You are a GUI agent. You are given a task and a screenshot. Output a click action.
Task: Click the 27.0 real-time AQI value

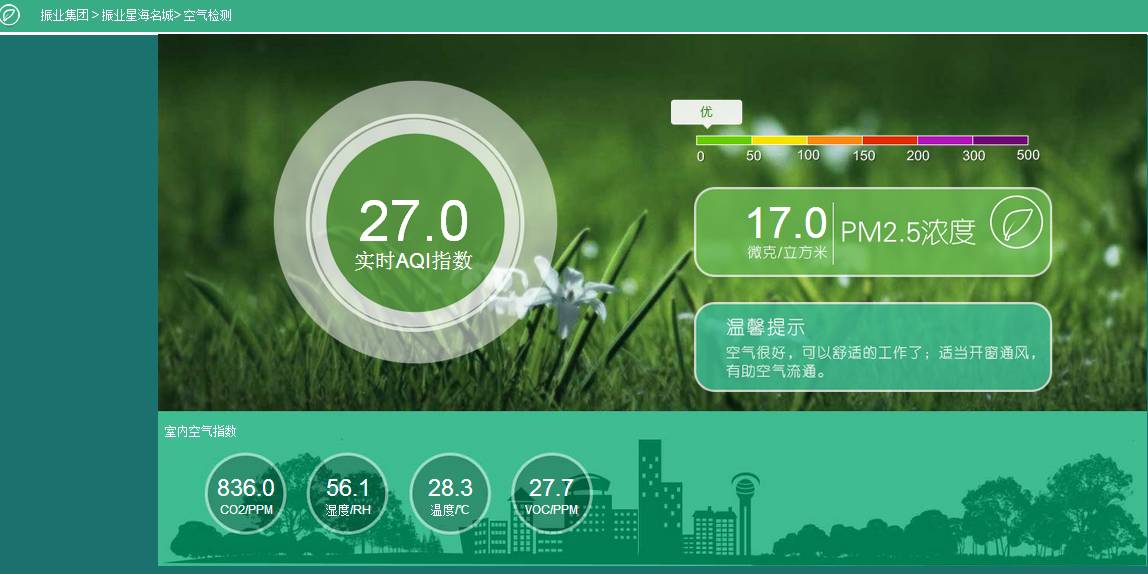click(414, 222)
